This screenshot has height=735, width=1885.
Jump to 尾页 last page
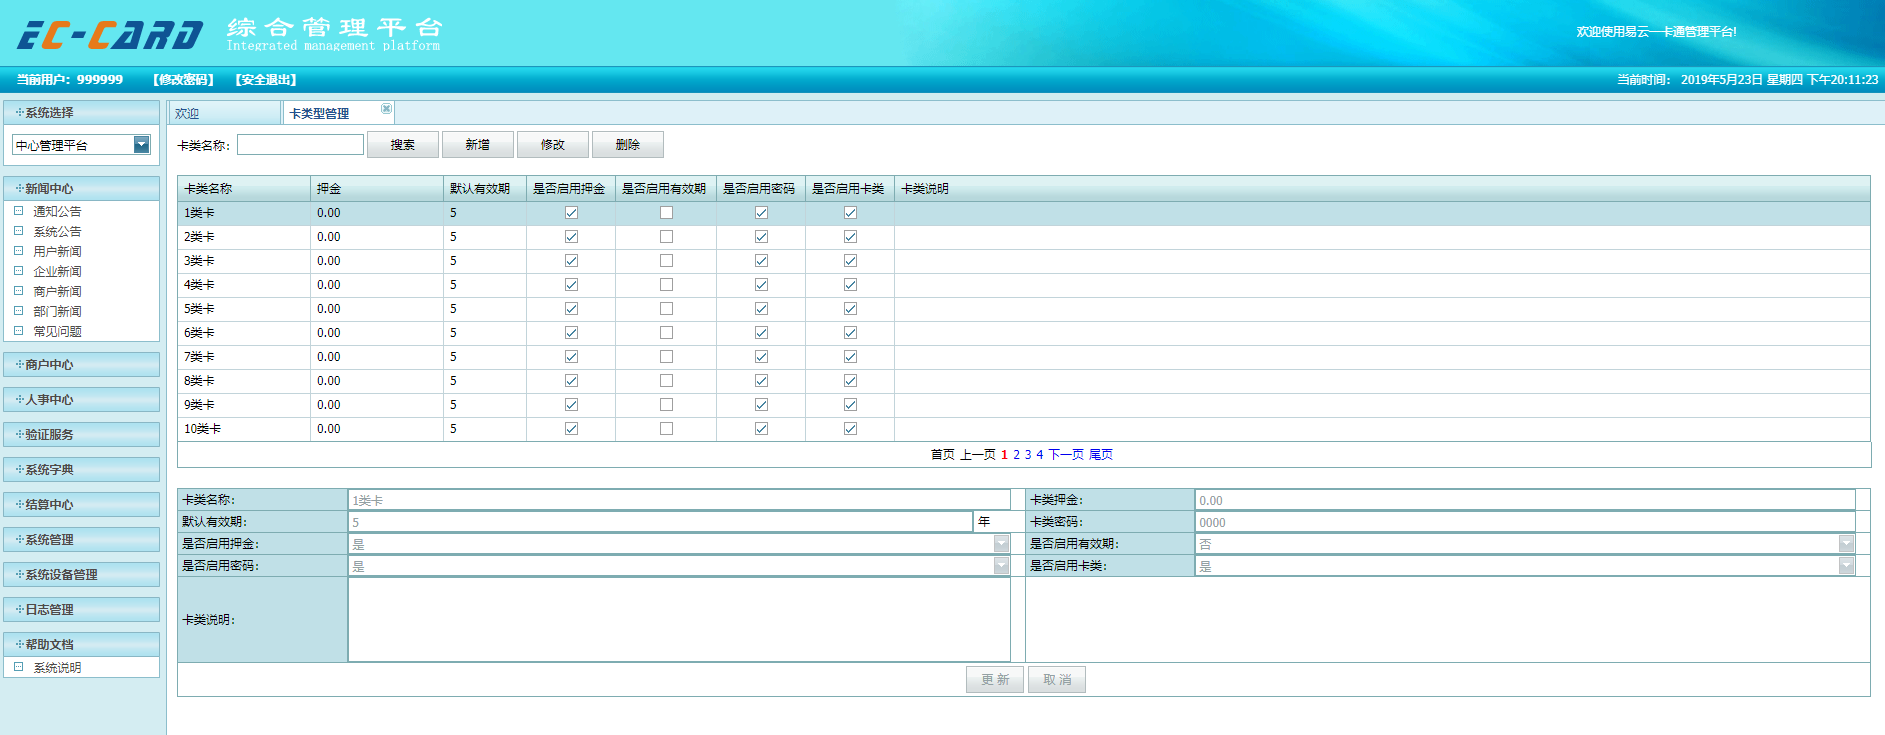click(x=1101, y=454)
